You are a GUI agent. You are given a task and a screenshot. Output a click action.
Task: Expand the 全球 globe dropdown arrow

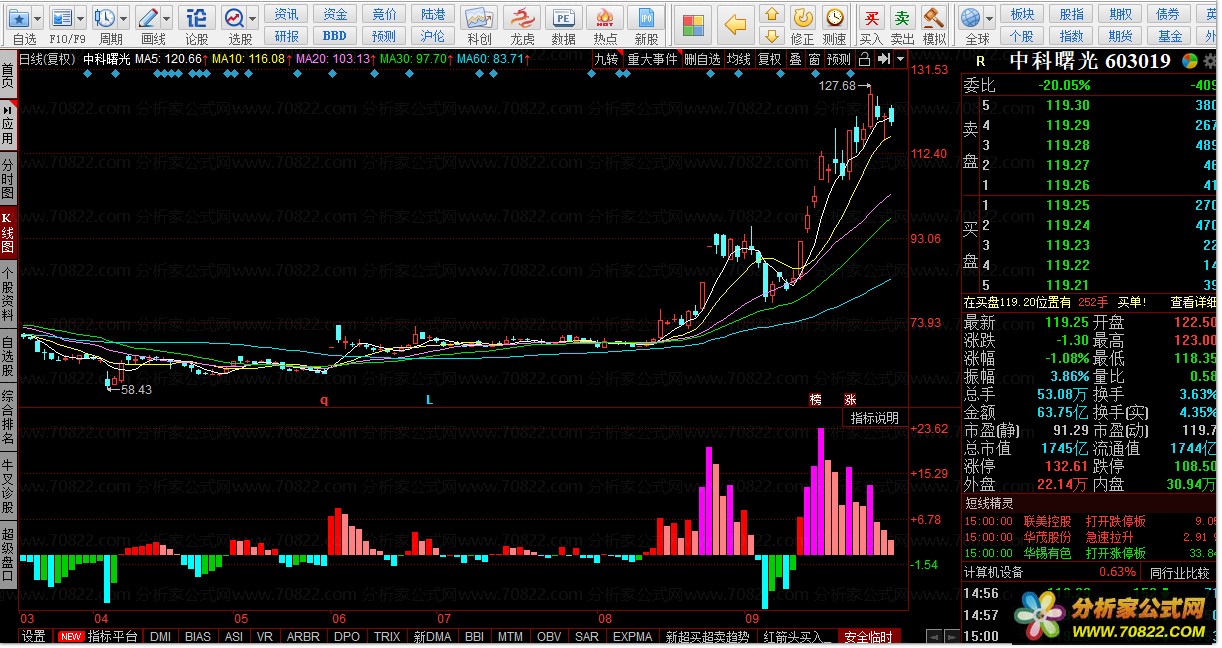[x=988, y=18]
